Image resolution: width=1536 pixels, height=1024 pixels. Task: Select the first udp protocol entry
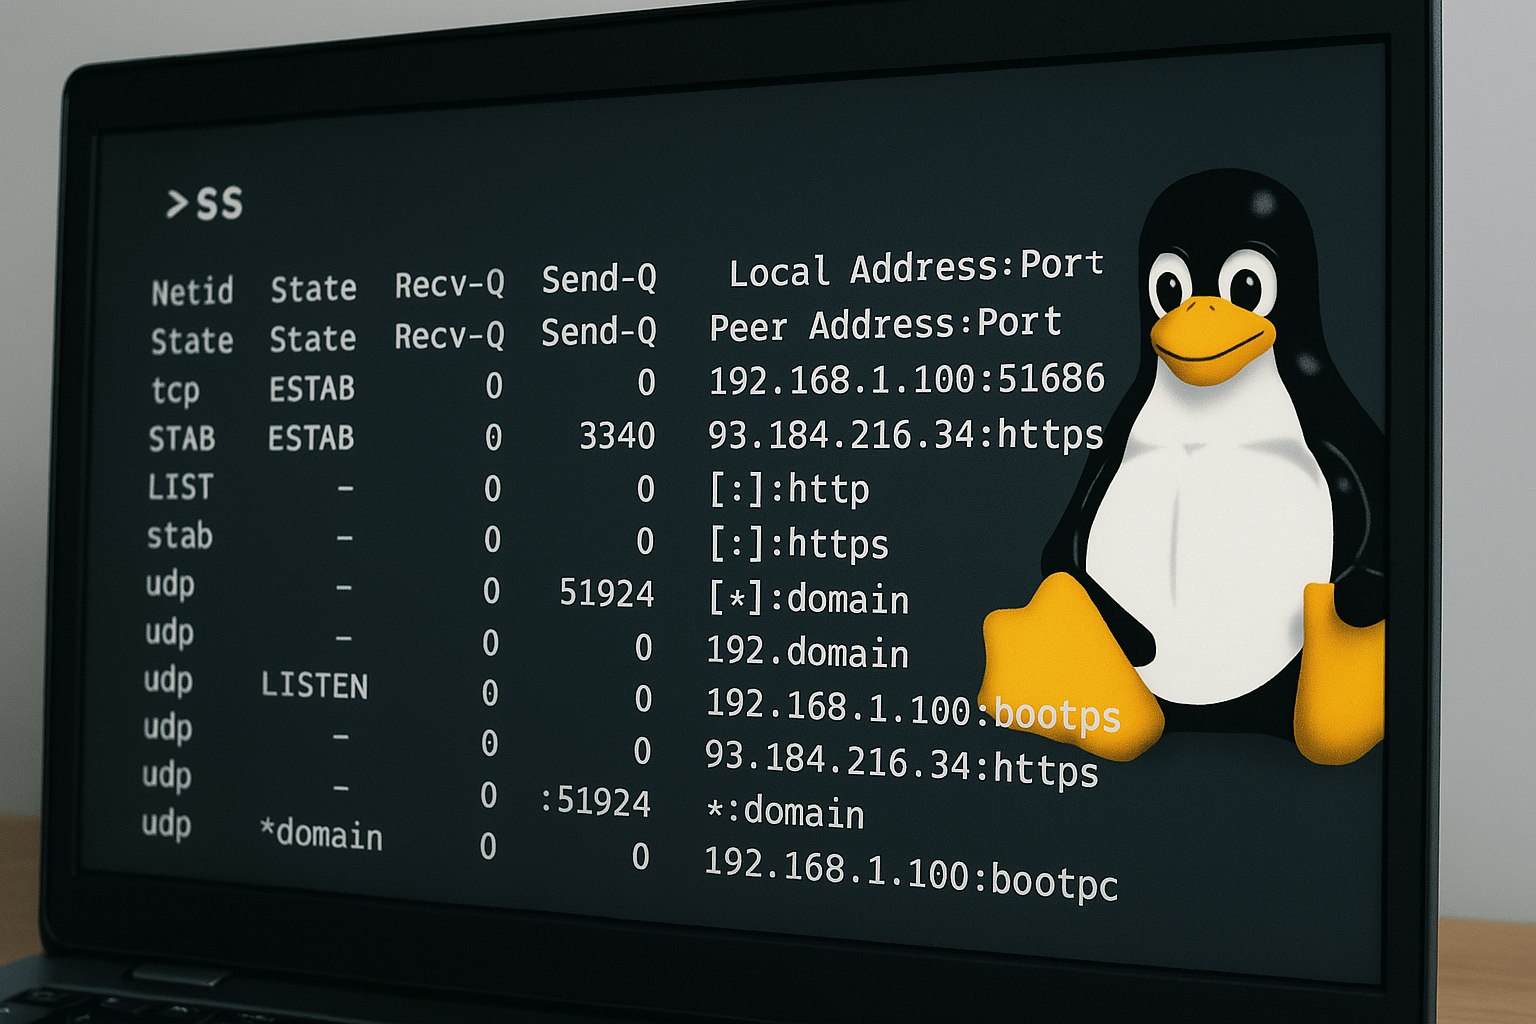tap(169, 587)
